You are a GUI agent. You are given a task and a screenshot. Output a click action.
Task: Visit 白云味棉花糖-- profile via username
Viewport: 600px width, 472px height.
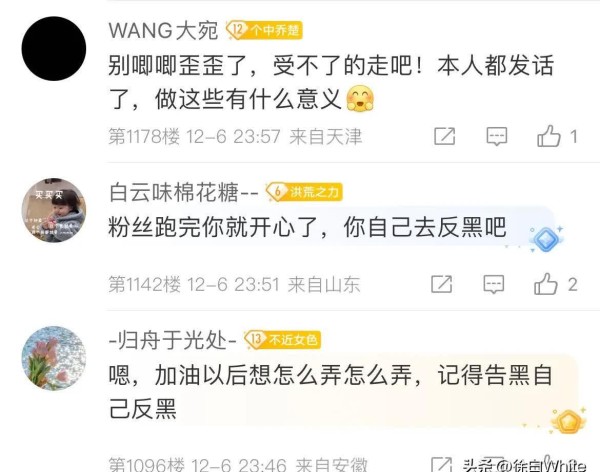[x=184, y=192]
